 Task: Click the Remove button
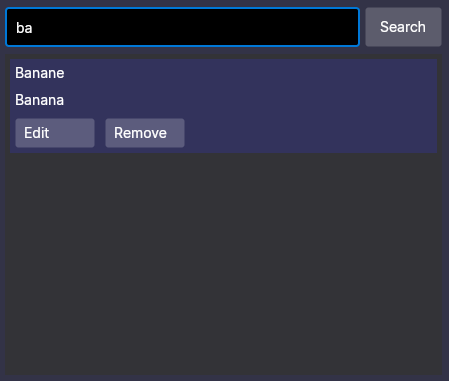[145, 133]
